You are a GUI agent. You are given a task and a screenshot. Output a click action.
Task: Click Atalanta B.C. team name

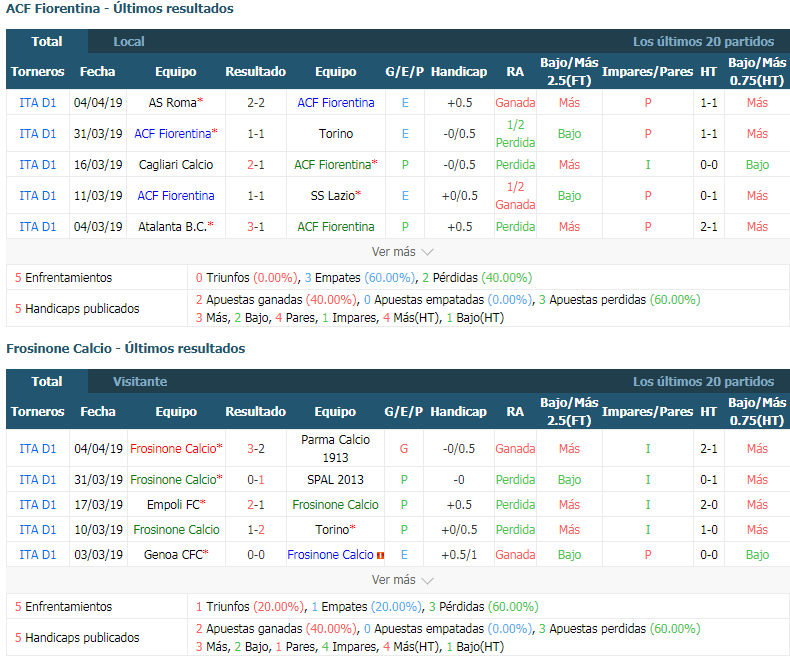coord(173,227)
